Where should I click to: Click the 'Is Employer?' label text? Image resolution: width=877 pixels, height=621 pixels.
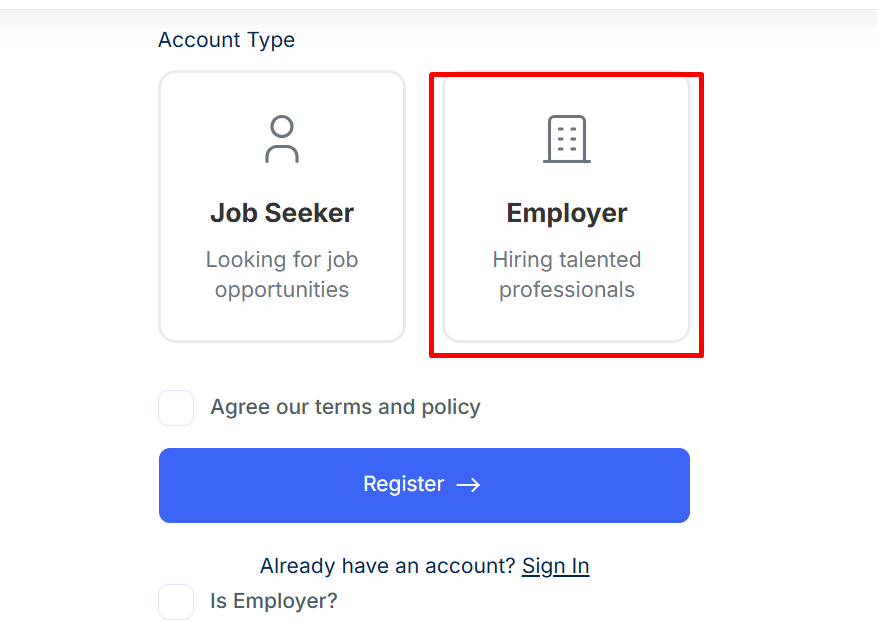273,602
